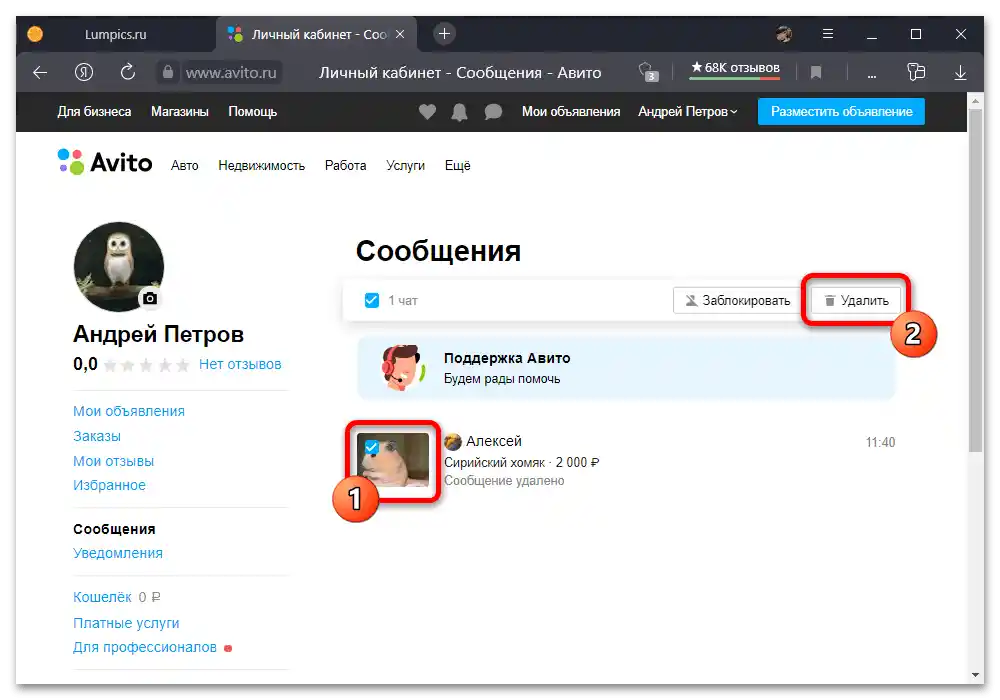The width and height of the screenshot is (1000, 700).
Task: Open the Недвижимость category
Action: [x=261, y=166]
